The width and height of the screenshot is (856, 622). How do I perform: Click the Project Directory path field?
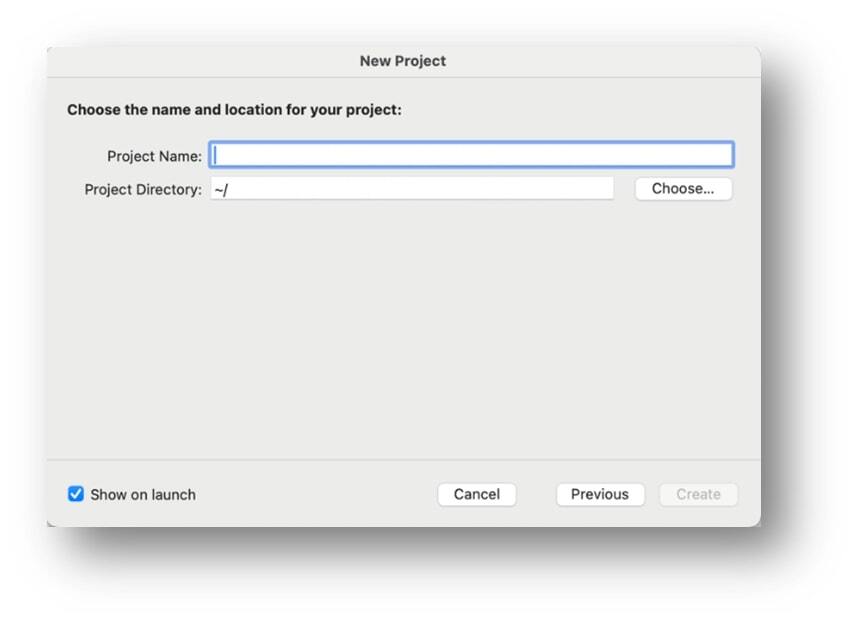[x=410, y=188]
